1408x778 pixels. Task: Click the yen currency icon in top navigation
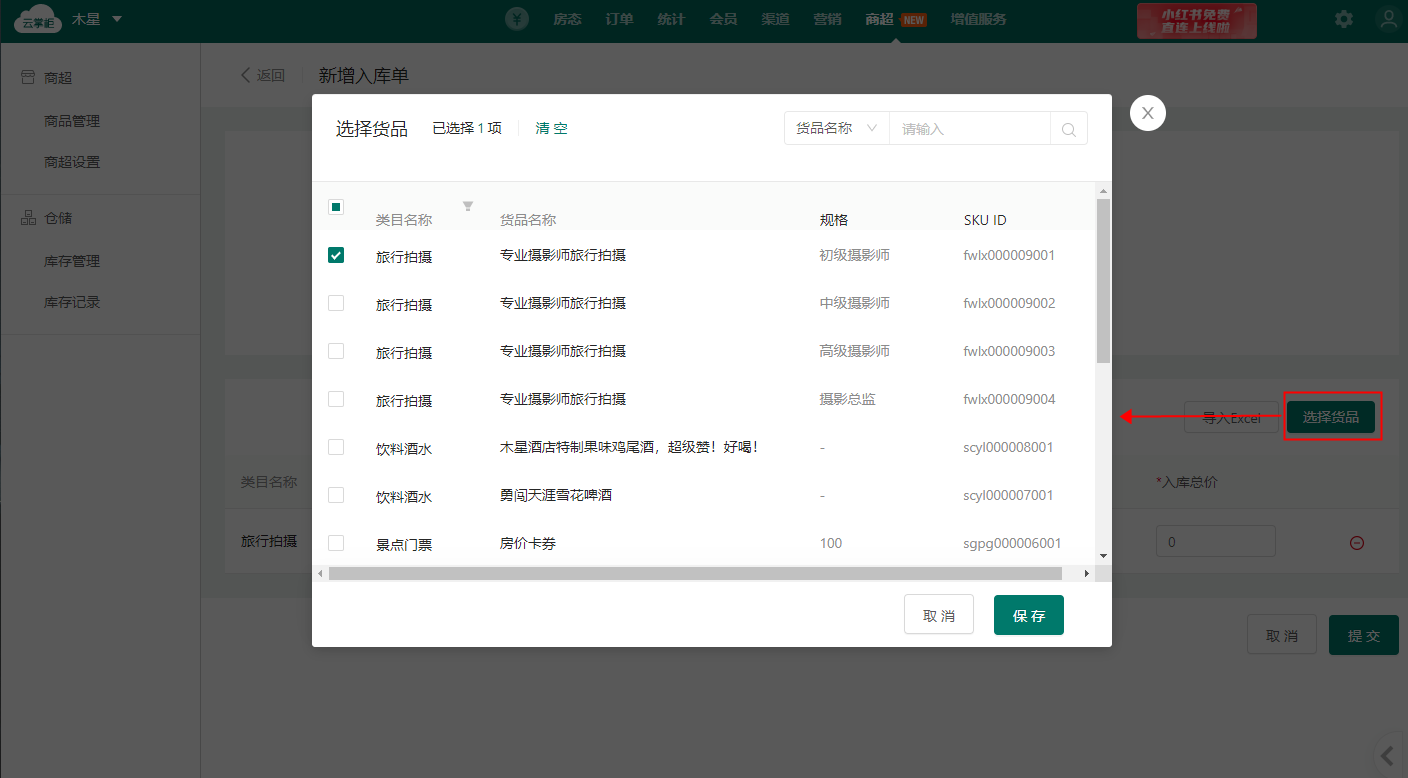coord(517,19)
